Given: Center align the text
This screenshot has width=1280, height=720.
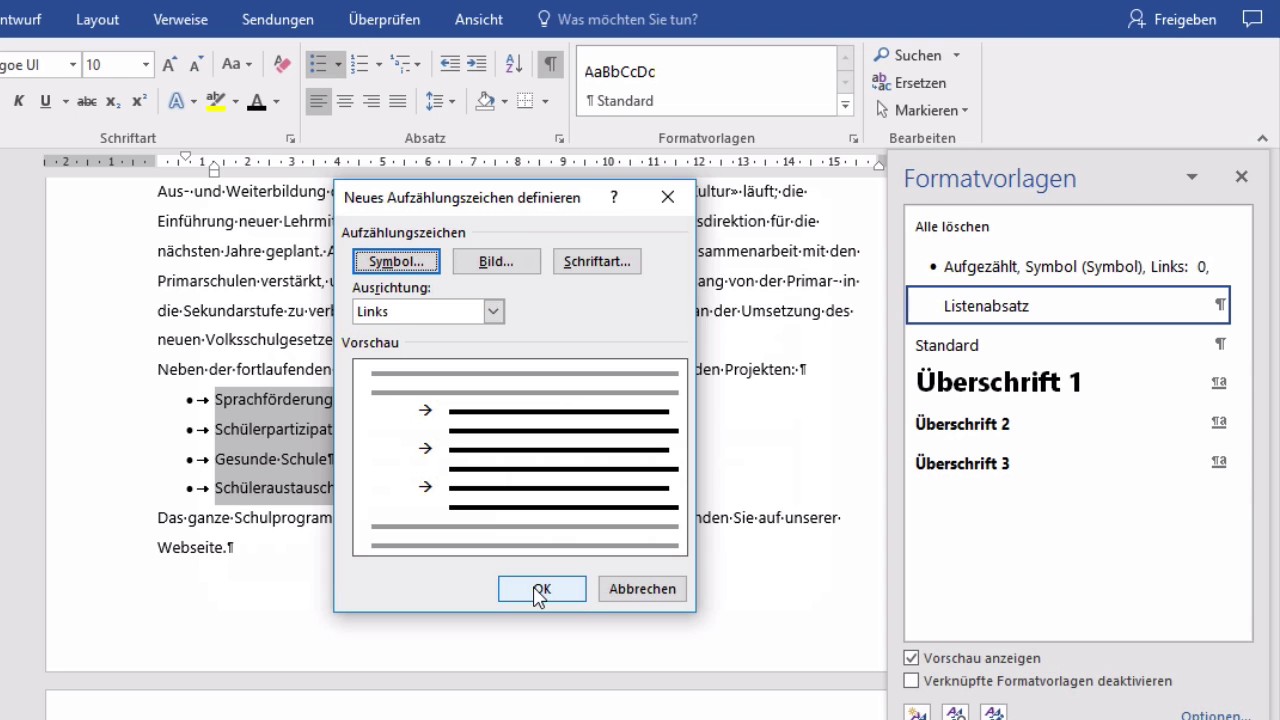Looking at the screenshot, I should coord(345,101).
